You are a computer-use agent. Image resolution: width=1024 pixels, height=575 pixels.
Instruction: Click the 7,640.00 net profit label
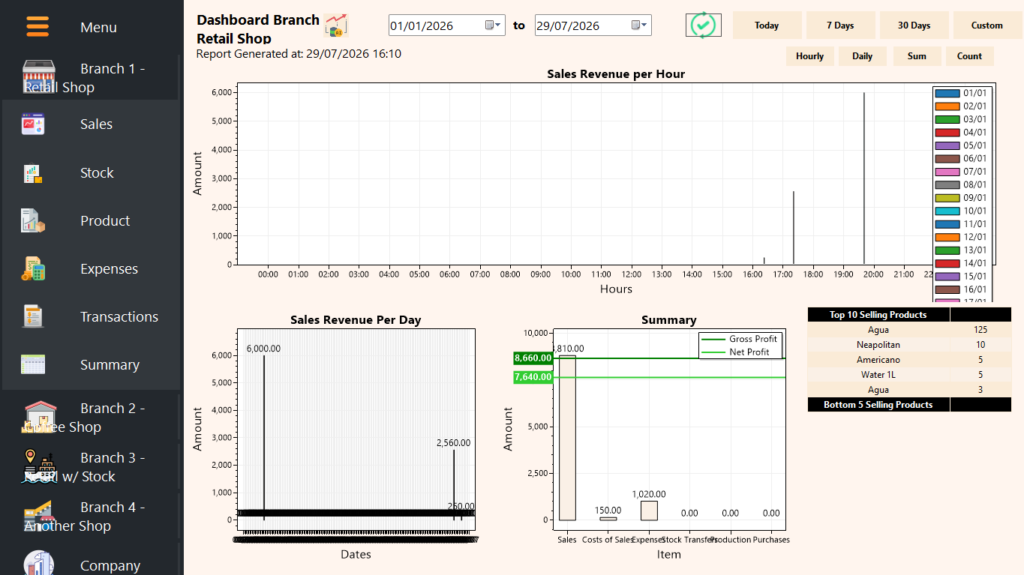click(x=533, y=377)
